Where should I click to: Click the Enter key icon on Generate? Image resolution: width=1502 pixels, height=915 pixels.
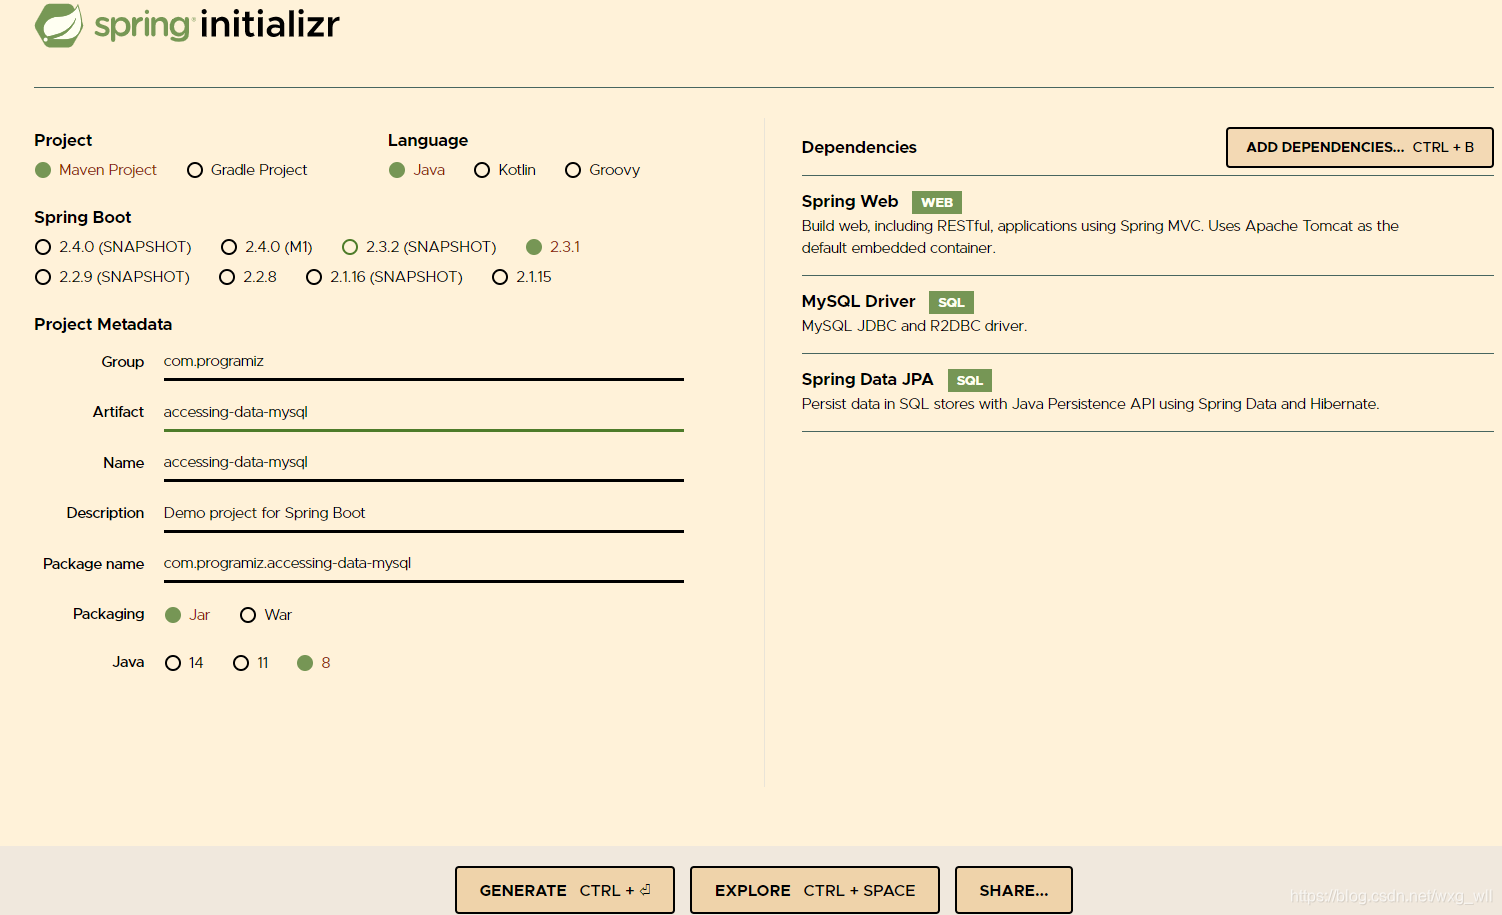click(x=645, y=890)
